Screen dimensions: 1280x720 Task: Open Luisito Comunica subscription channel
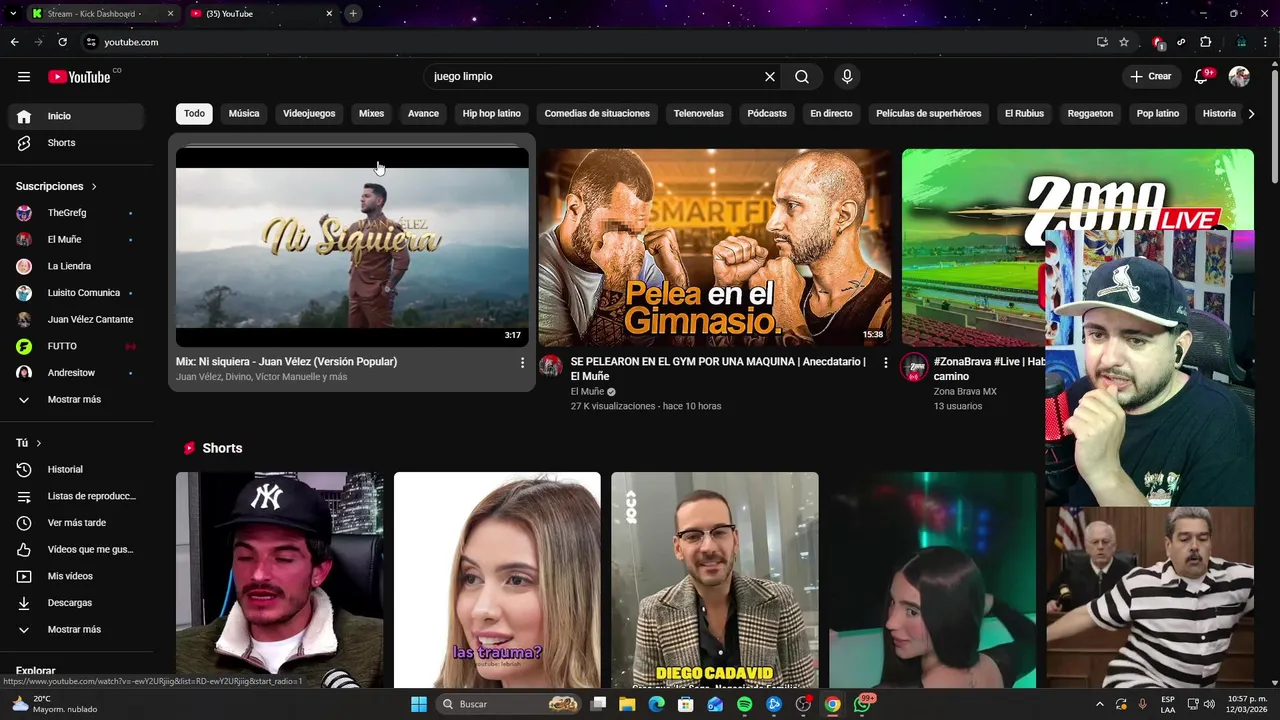point(78,293)
